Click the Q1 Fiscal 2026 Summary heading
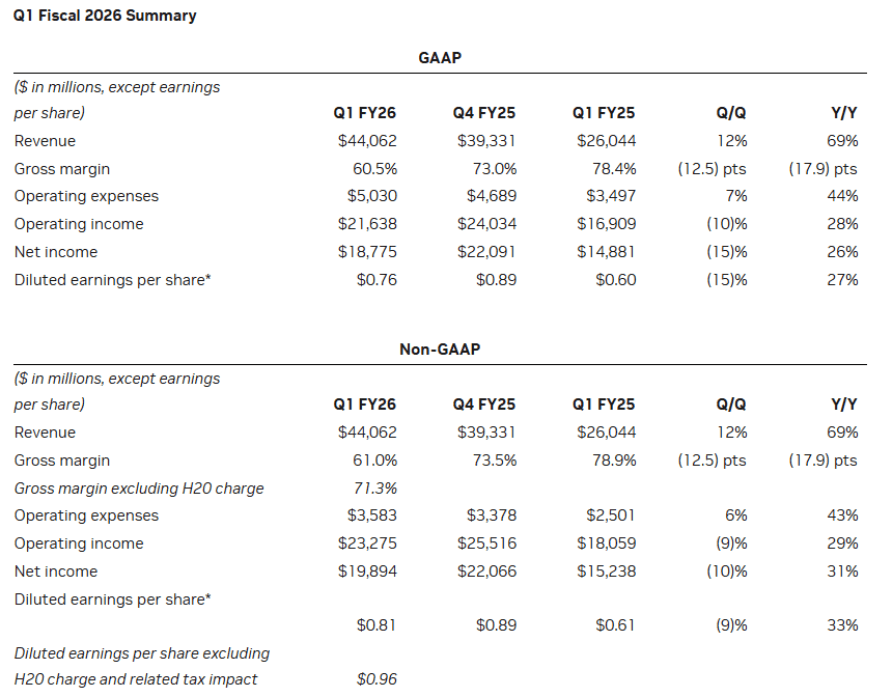The width and height of the screenshot is (893, 697). coord(105,15)
